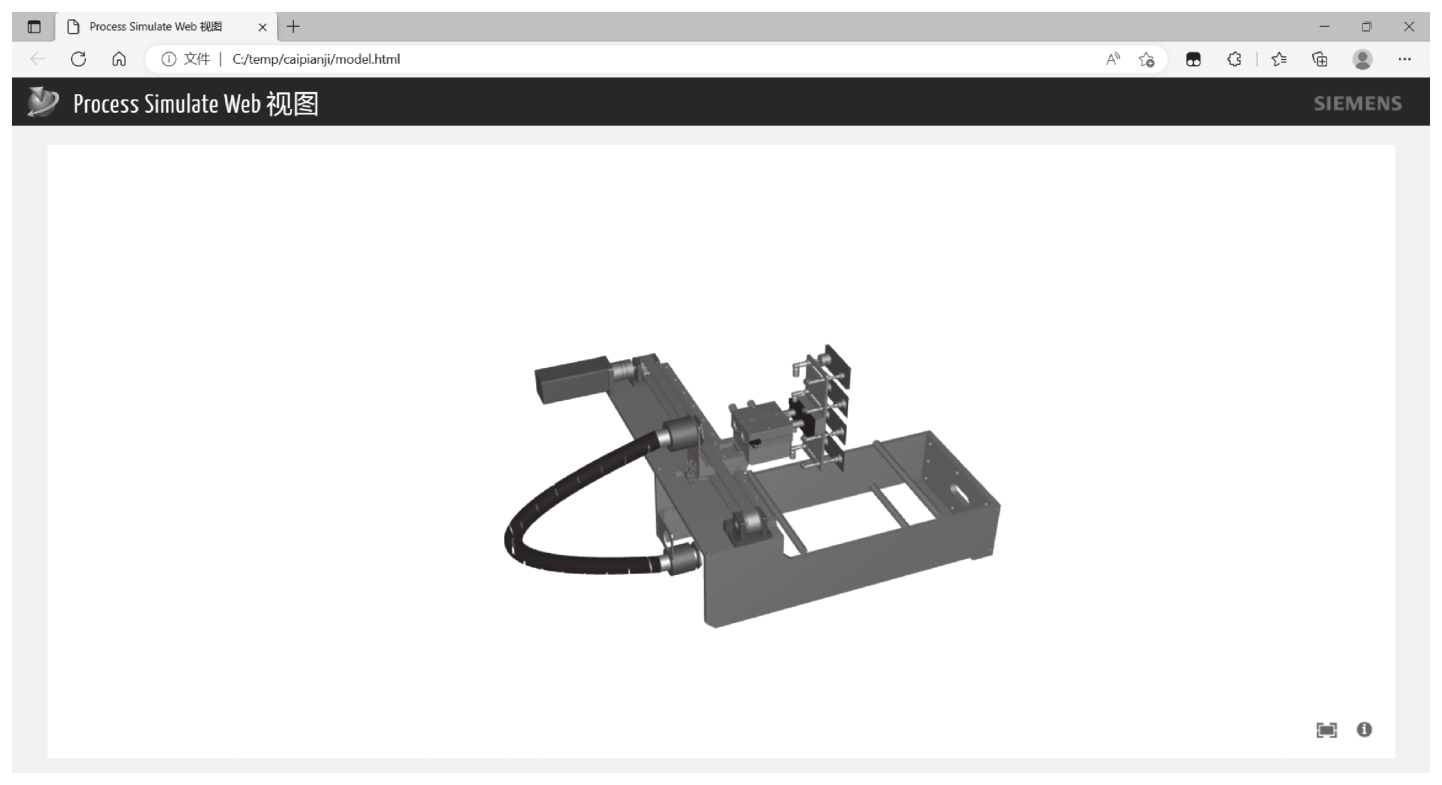Minimize the browser window

pyautogui.click(x=1325, y=27)
